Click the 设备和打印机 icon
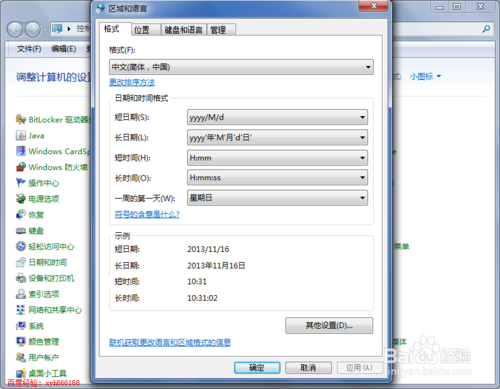 point(21,278)
